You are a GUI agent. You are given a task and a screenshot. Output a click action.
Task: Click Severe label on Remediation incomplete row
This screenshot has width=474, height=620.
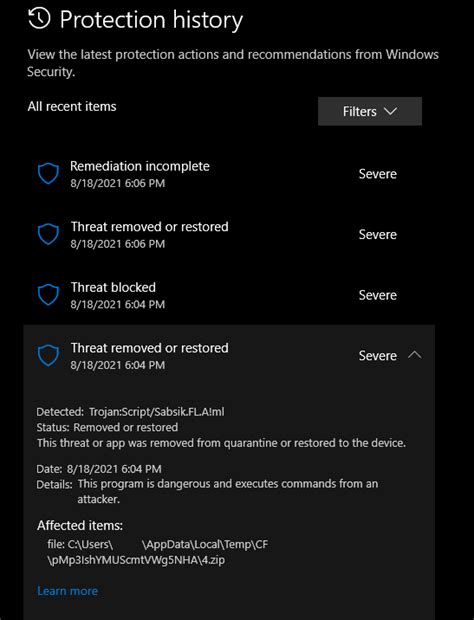tap(378, 174)
